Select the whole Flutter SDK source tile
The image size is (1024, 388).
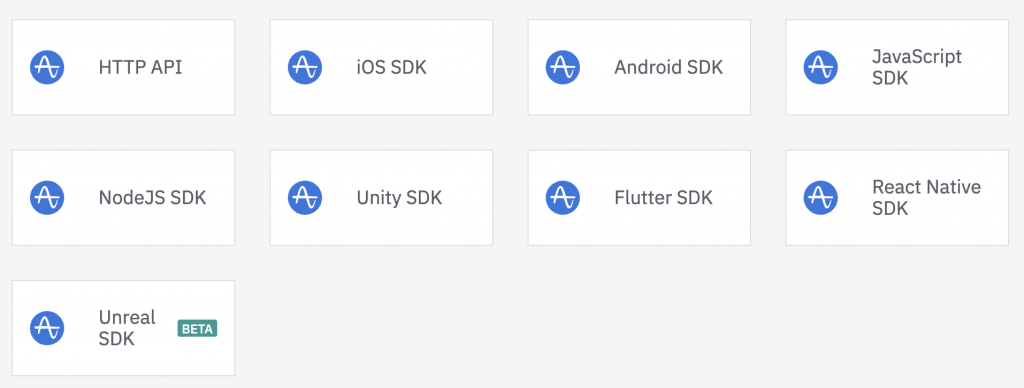pos(639,198)
